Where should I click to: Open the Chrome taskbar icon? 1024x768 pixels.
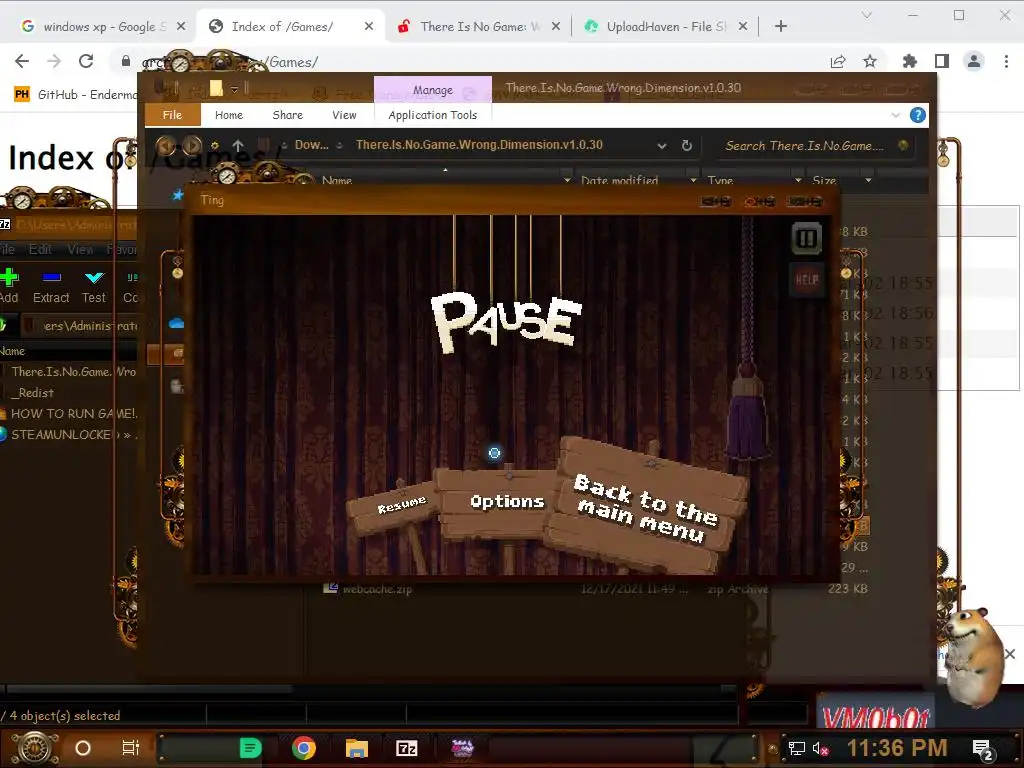tap(304, 748)
